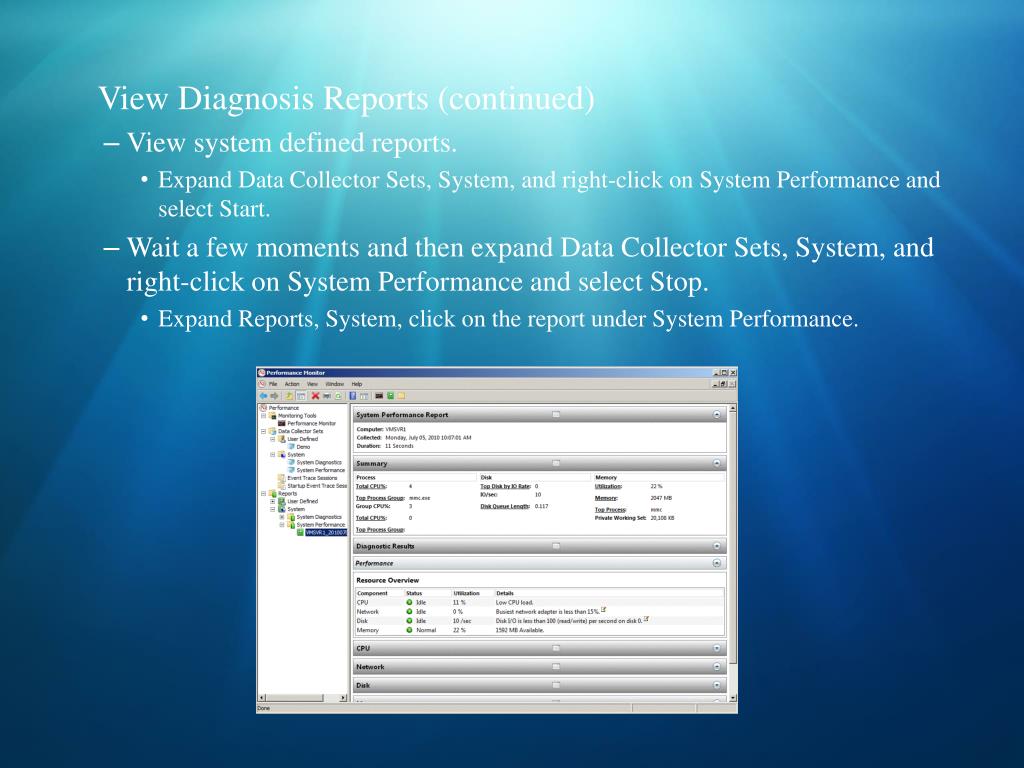Click the Utilization column header
Image resolution: width=1024 pixels, height=768 pixels.
(466, 593)
